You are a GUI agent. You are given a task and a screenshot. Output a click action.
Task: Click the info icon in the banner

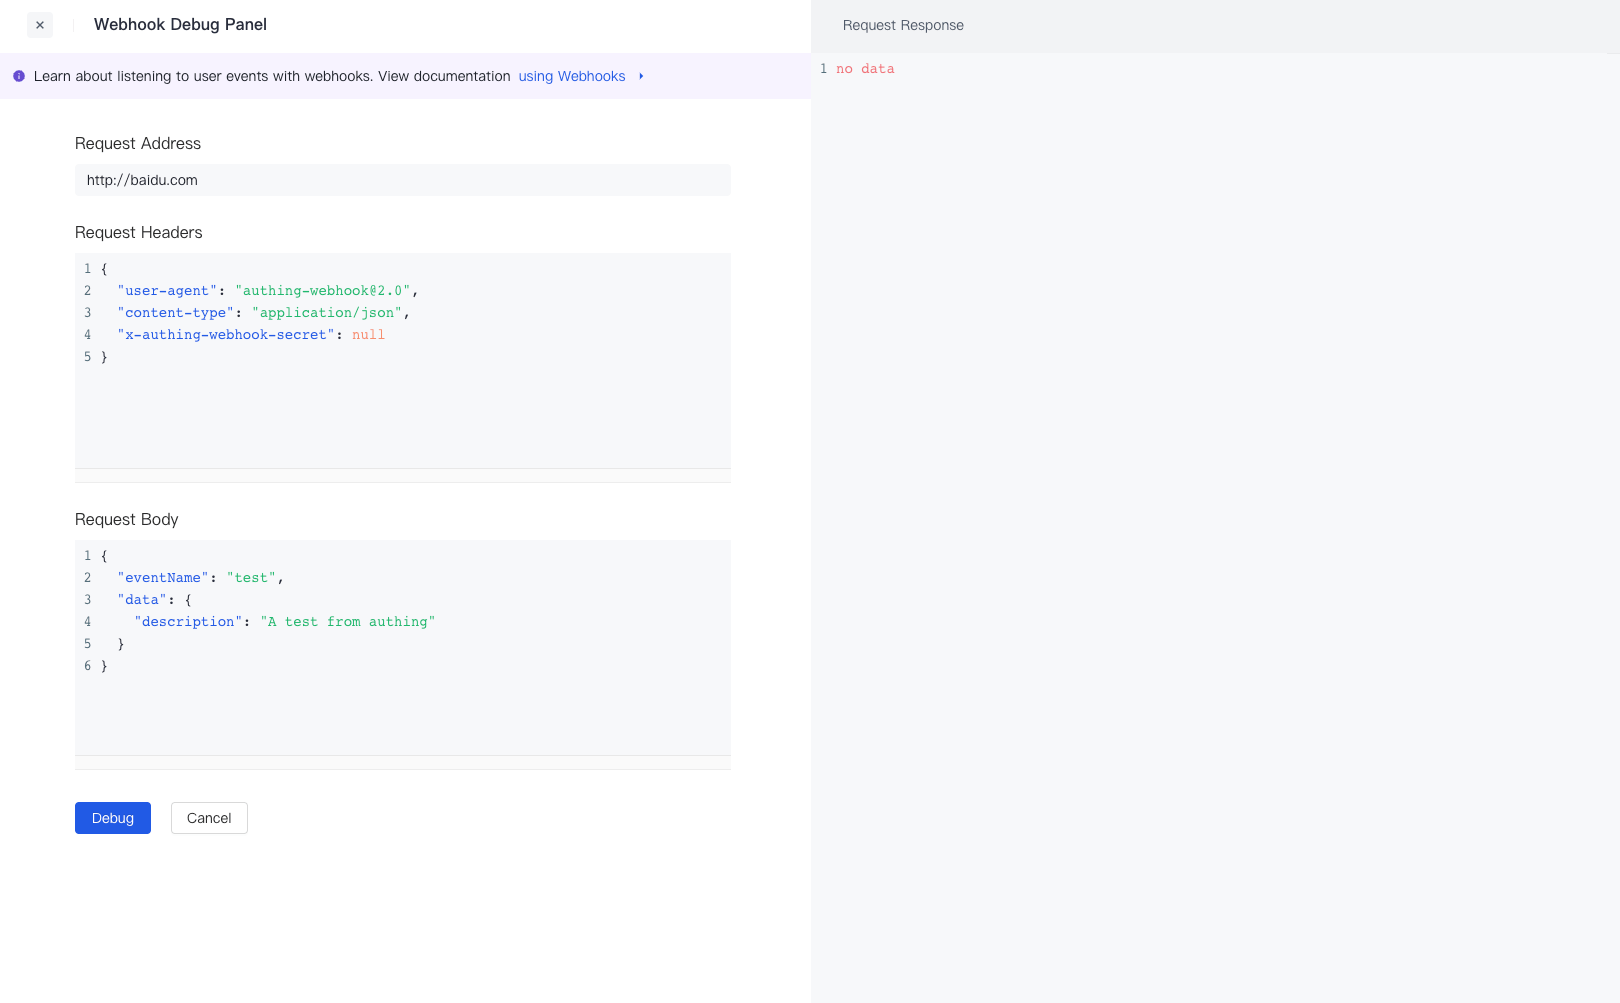[19, 76]
